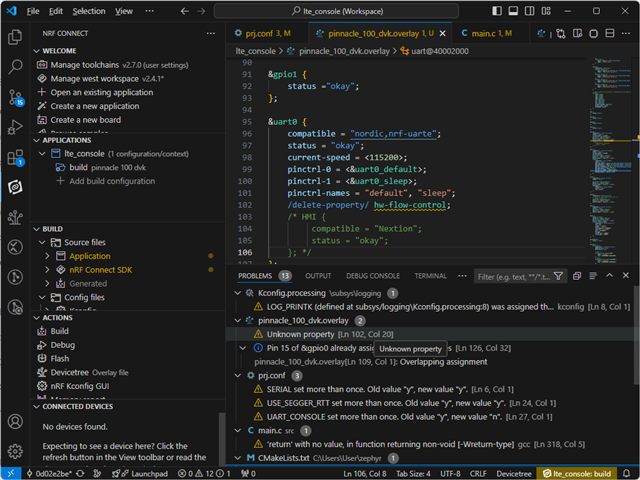Go back using the left arrow
The image size is (640, 480).
(185, 11)
